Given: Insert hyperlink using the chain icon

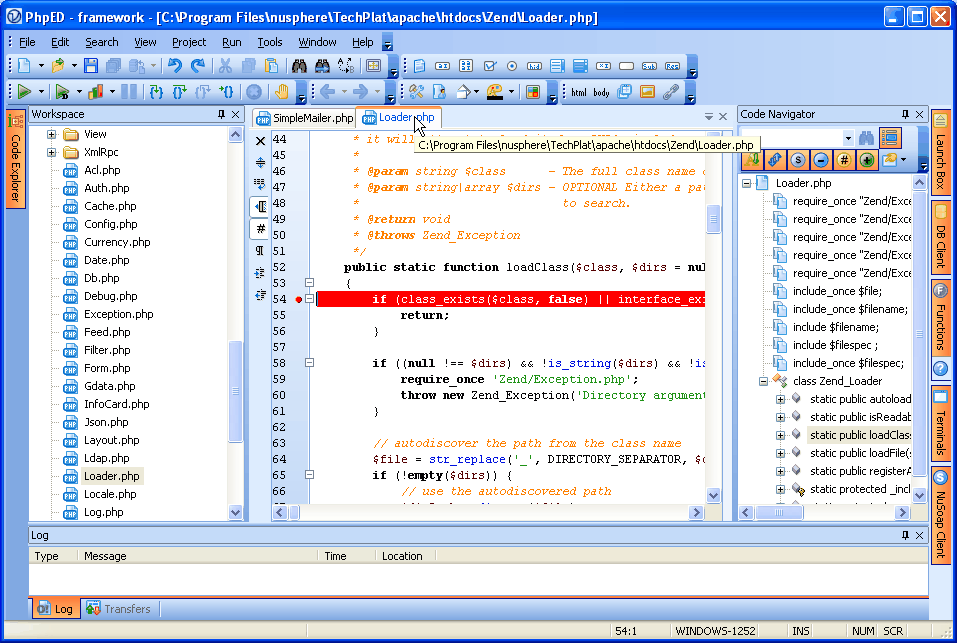Looking at the screenshot, I should [671, 92].
